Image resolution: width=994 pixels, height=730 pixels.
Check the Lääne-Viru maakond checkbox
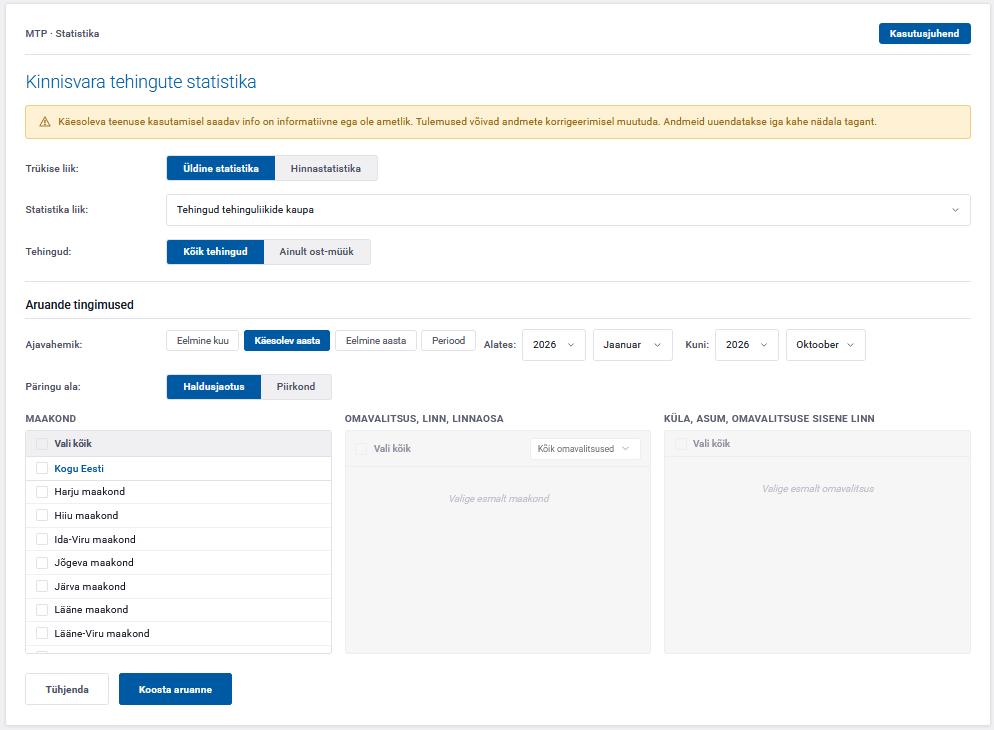[42, 633]
